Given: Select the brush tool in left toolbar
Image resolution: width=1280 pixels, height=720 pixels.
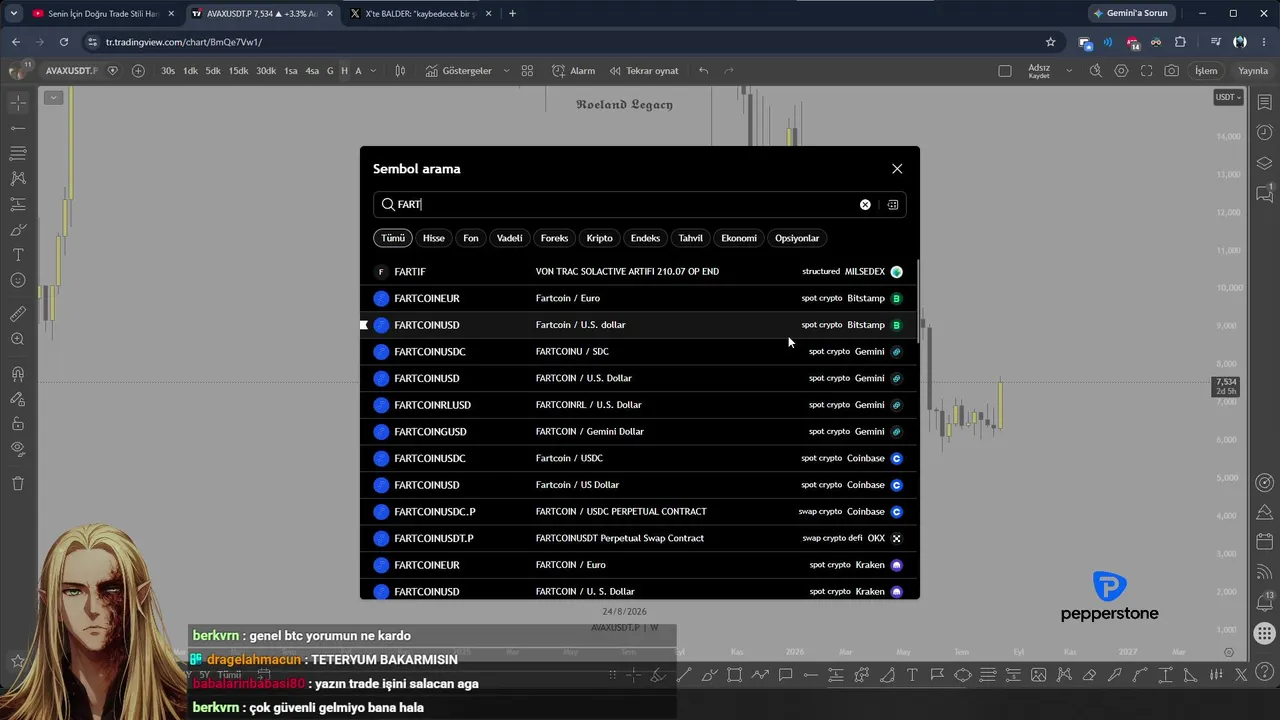Looking at the screenshot, I should [x=18, y=230].
